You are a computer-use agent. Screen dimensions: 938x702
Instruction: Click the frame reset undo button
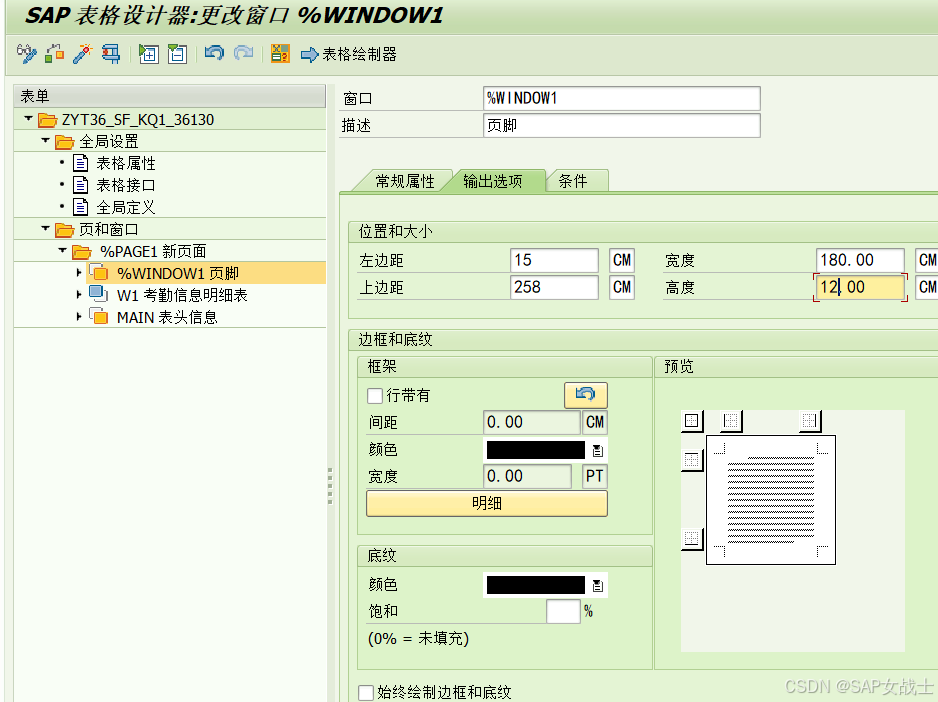pos(586,395)
